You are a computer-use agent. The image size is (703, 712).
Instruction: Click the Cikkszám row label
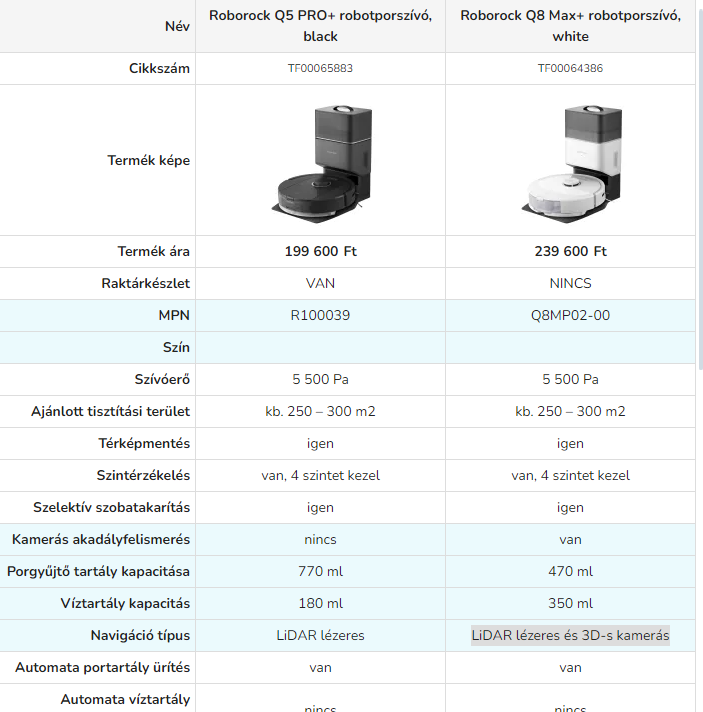pyautogui.click(x=159, y=68)
